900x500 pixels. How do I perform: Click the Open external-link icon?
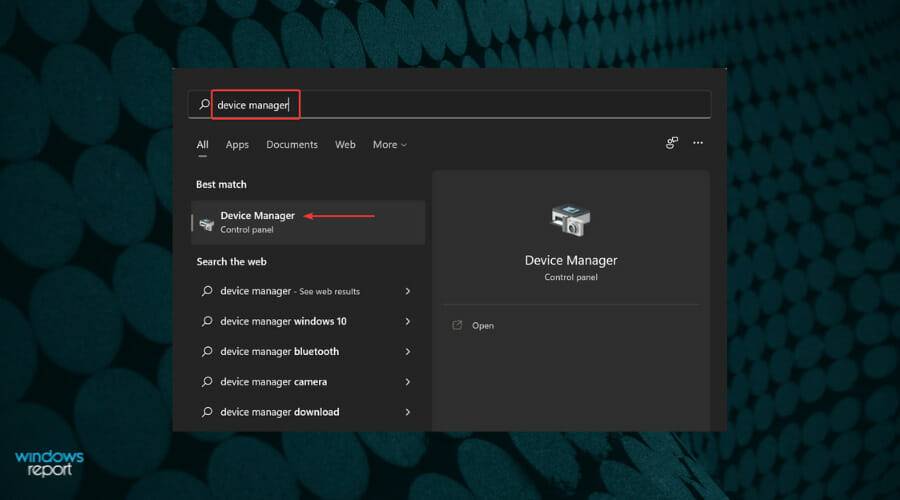coord(457,325)
